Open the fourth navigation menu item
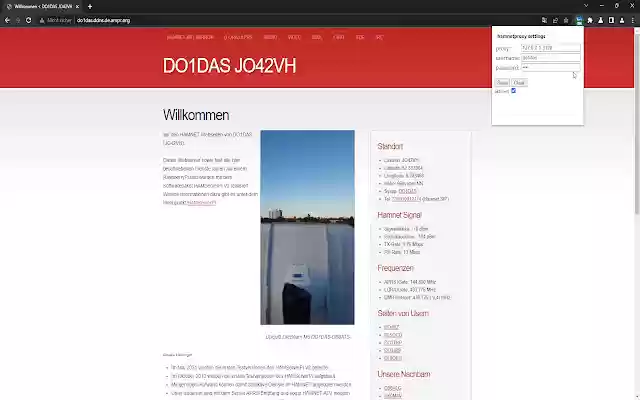Screen dimensions: 640x400 (x=294, y=37)
